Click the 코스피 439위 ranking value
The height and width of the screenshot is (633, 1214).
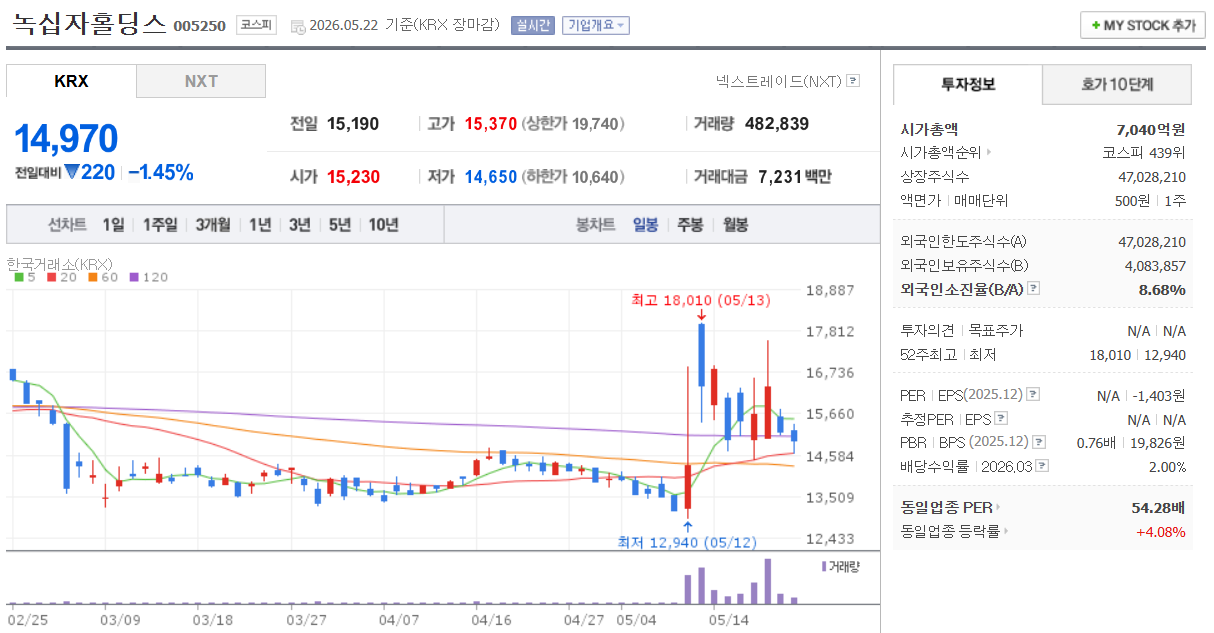[1144, 153]
